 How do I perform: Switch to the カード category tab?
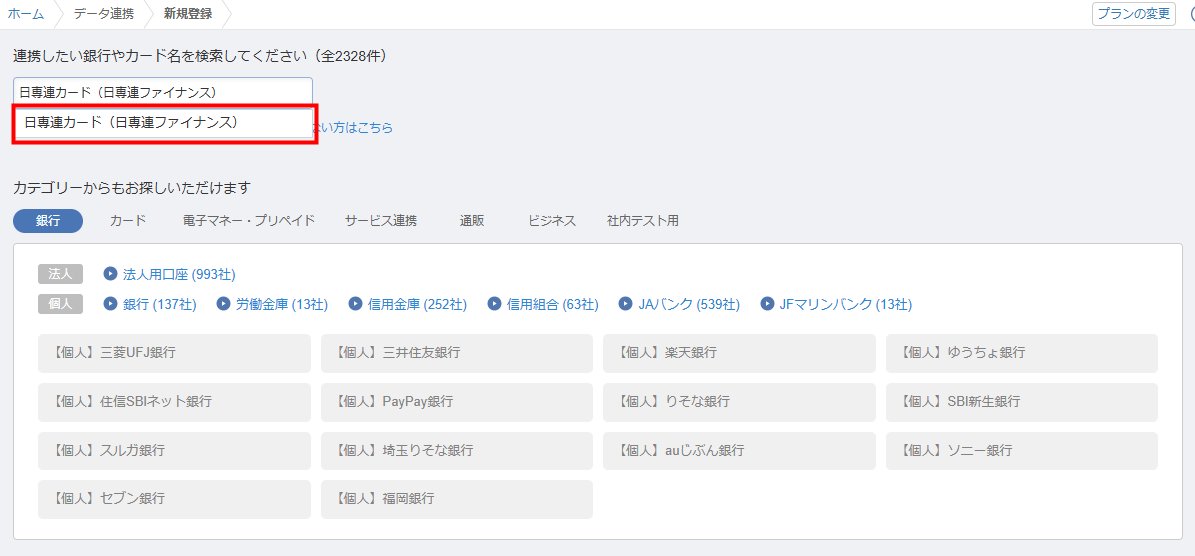128,221
